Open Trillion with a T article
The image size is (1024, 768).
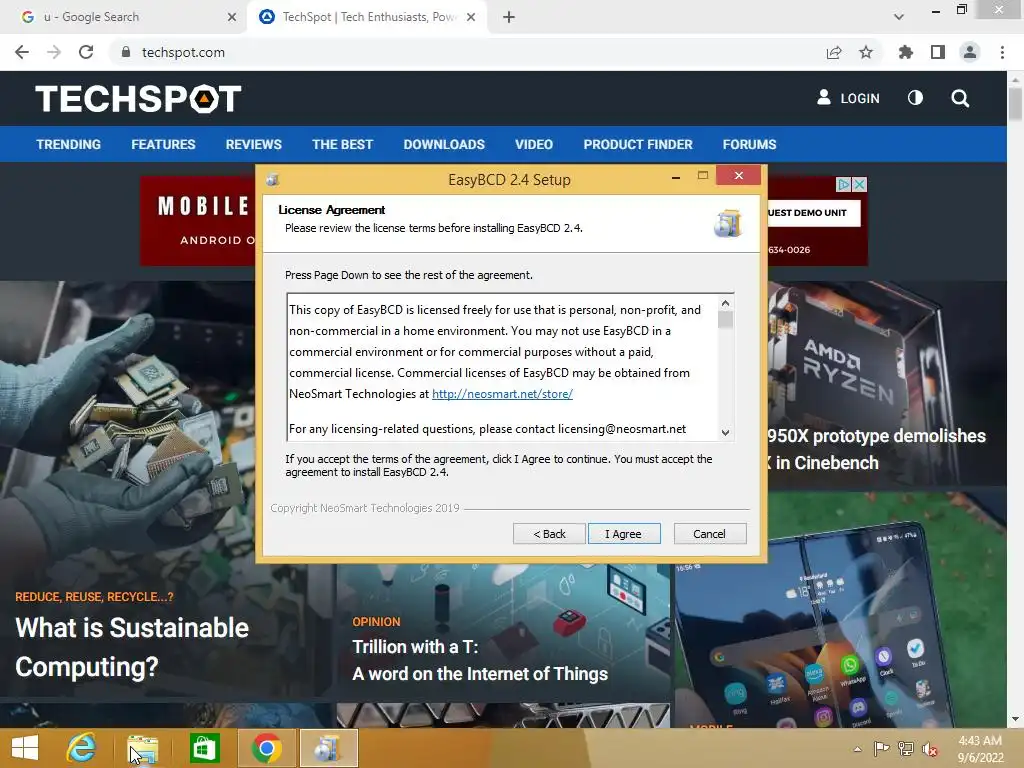coord(480,660)
